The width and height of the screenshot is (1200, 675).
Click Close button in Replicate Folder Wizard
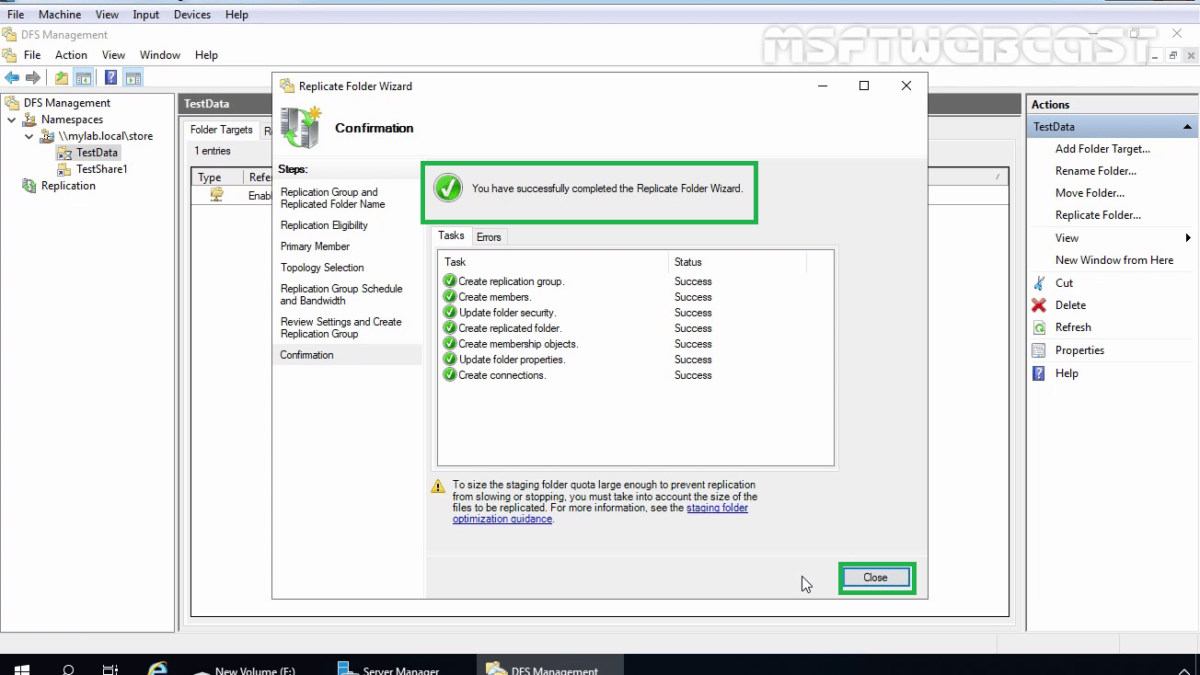coord(875,577)
